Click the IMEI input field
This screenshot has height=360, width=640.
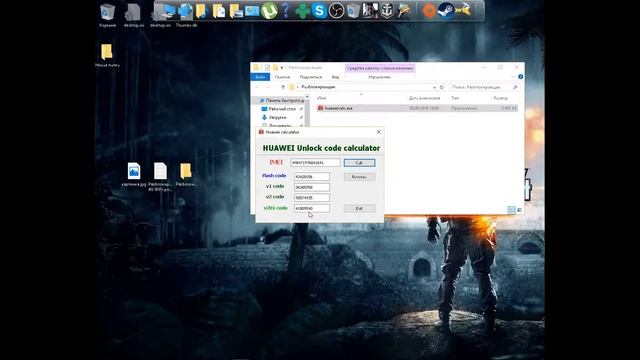(315, 162)
